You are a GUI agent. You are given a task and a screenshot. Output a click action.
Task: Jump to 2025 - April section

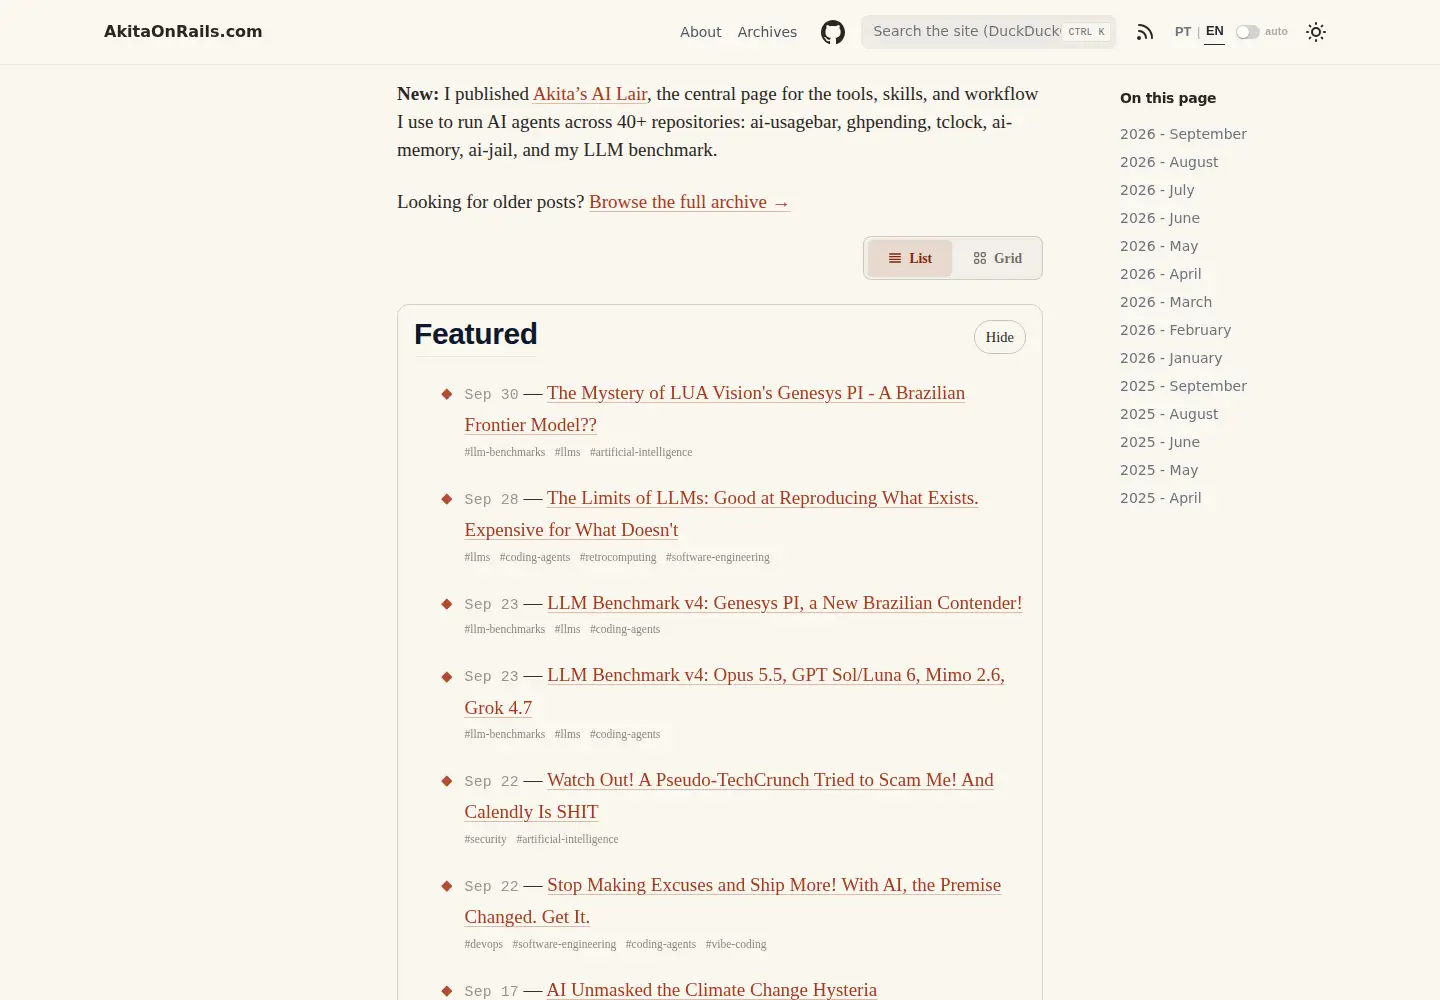coord(1161,498)
